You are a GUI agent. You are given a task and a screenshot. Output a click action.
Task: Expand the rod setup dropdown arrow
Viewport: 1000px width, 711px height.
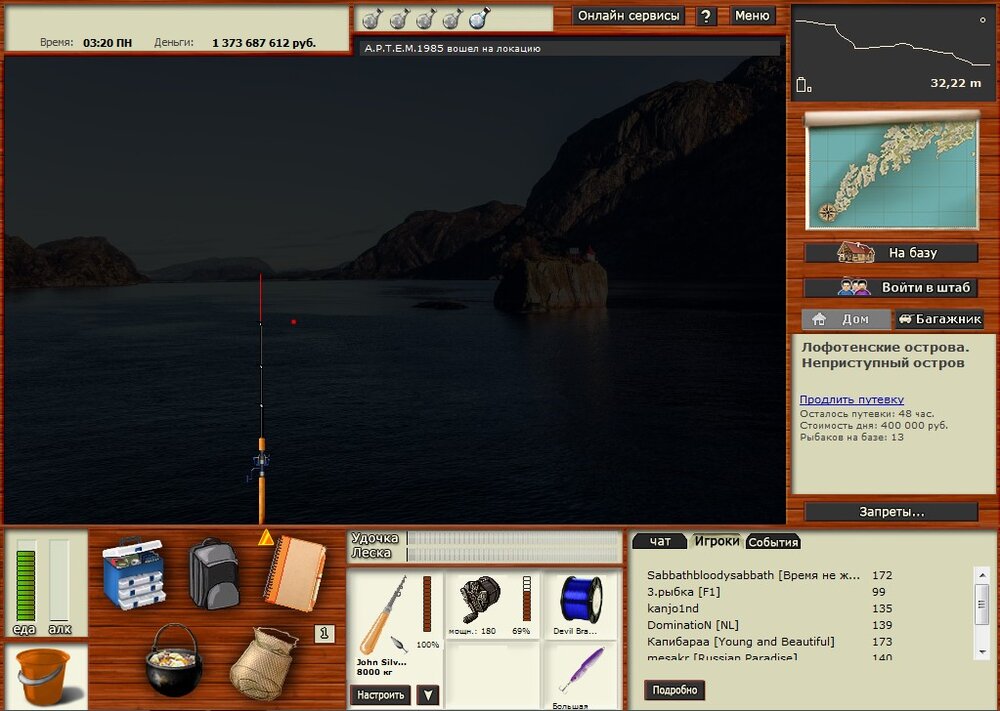click(x=428, y=695)
